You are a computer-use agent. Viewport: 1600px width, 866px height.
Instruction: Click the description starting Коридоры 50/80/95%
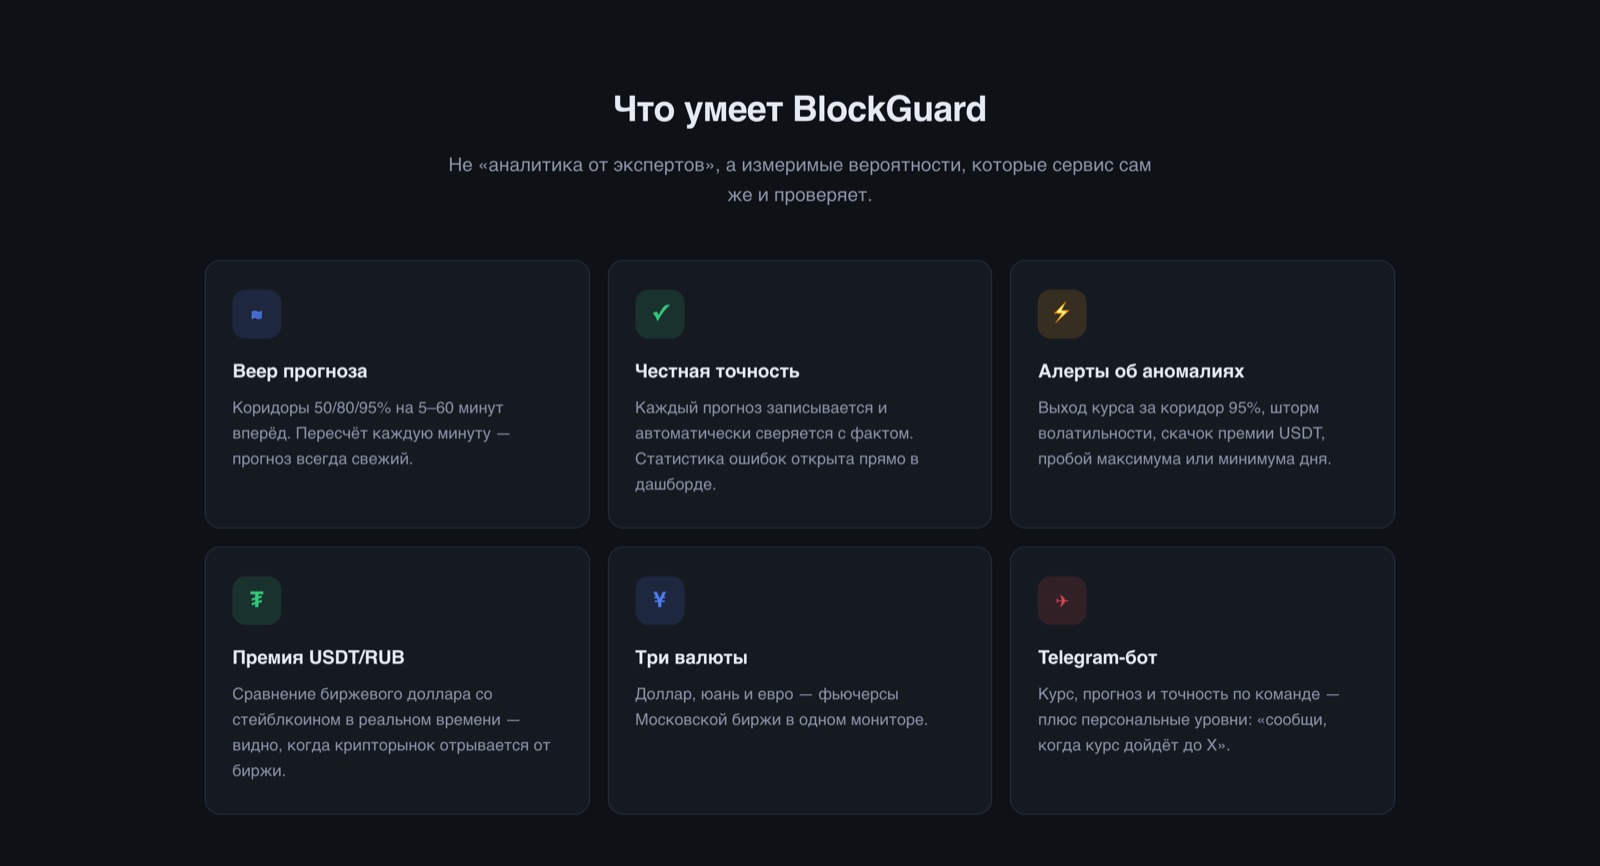[371, 433]
